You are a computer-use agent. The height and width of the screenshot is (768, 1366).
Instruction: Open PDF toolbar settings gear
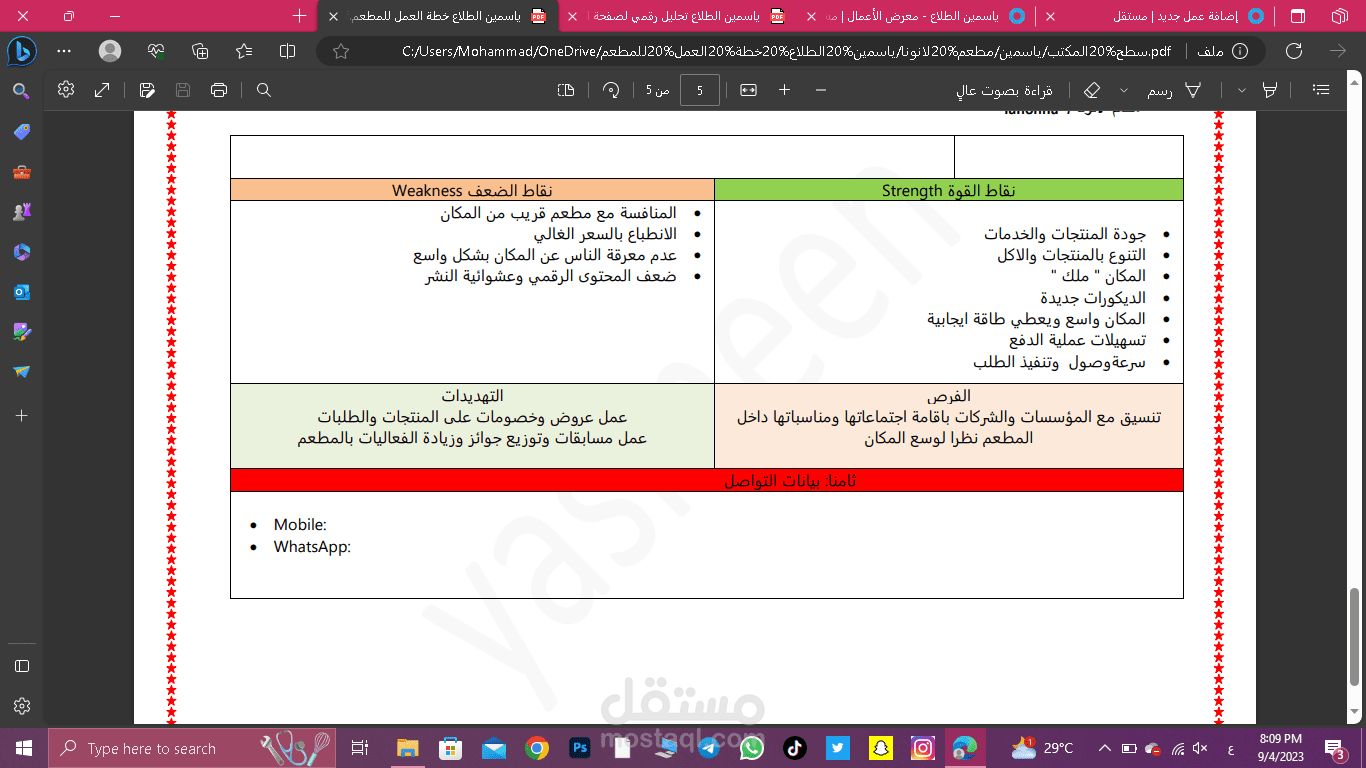pyautogui.click(x=66, y=89)
